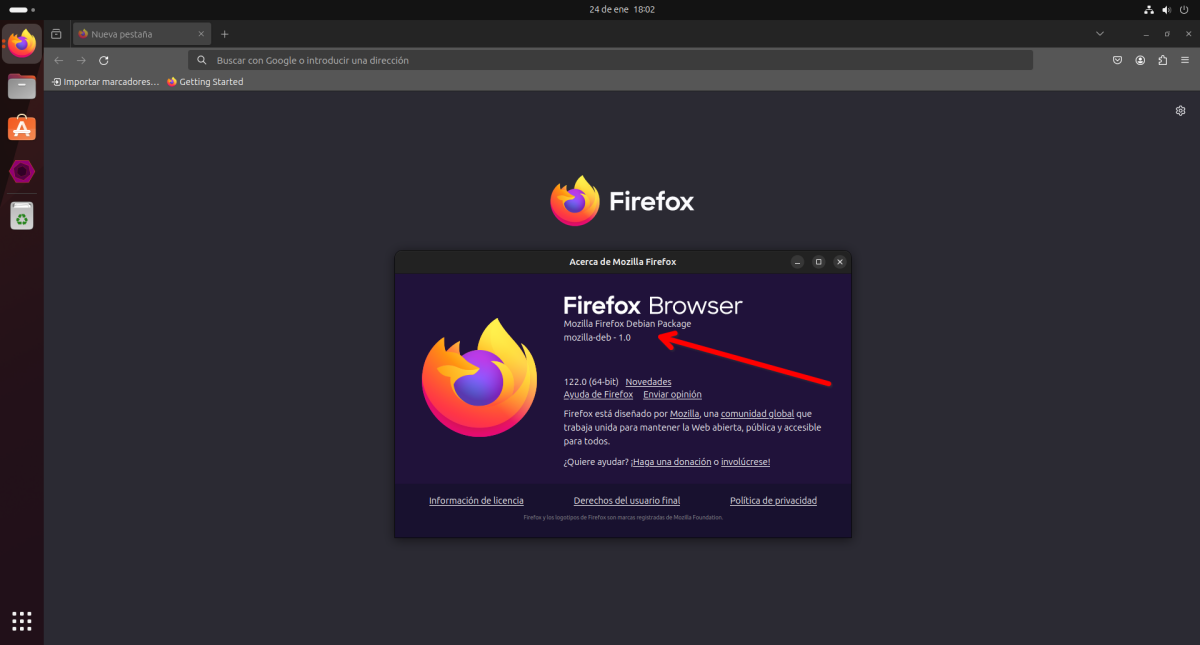The image size is (1200, 645).
Task: Click the Haga una donación link
Action: click(670, 462)
